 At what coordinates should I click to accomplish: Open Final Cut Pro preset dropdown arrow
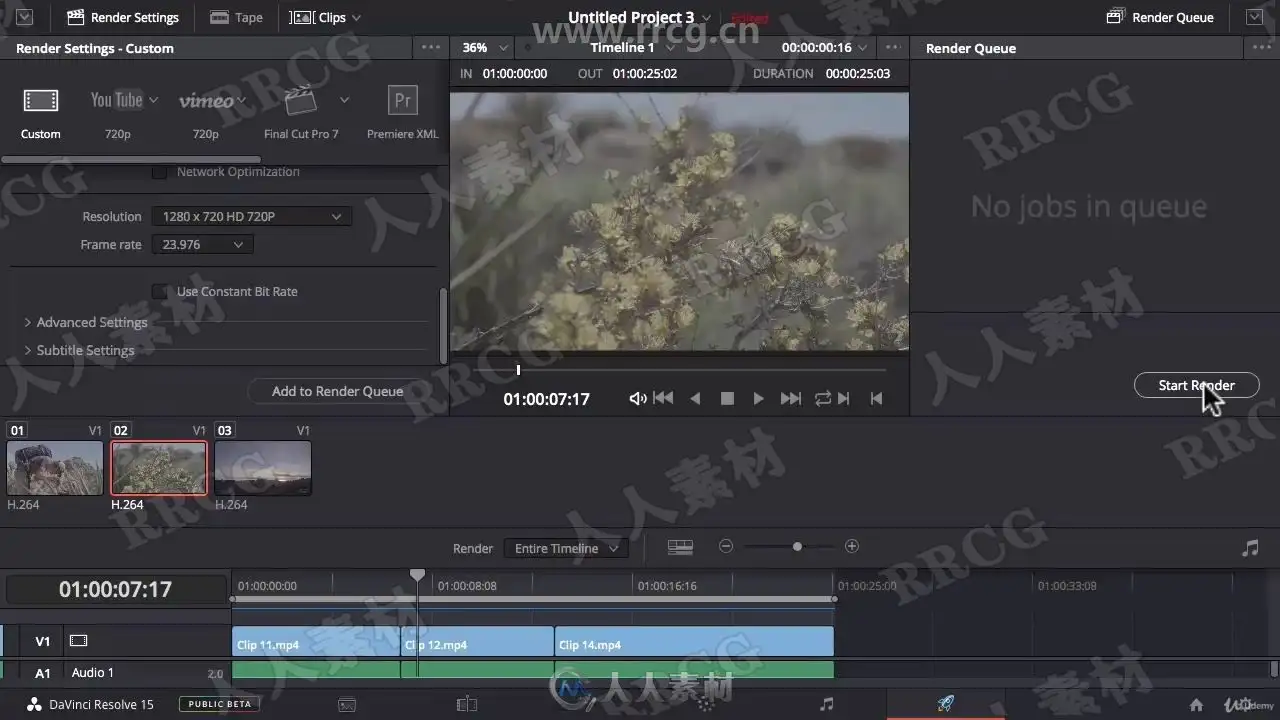tap(344, 100)
